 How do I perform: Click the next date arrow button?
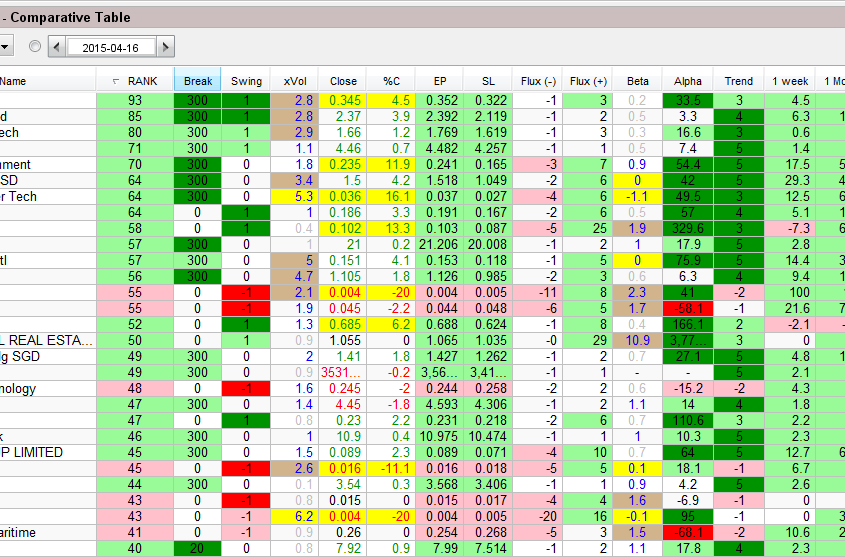166,47
